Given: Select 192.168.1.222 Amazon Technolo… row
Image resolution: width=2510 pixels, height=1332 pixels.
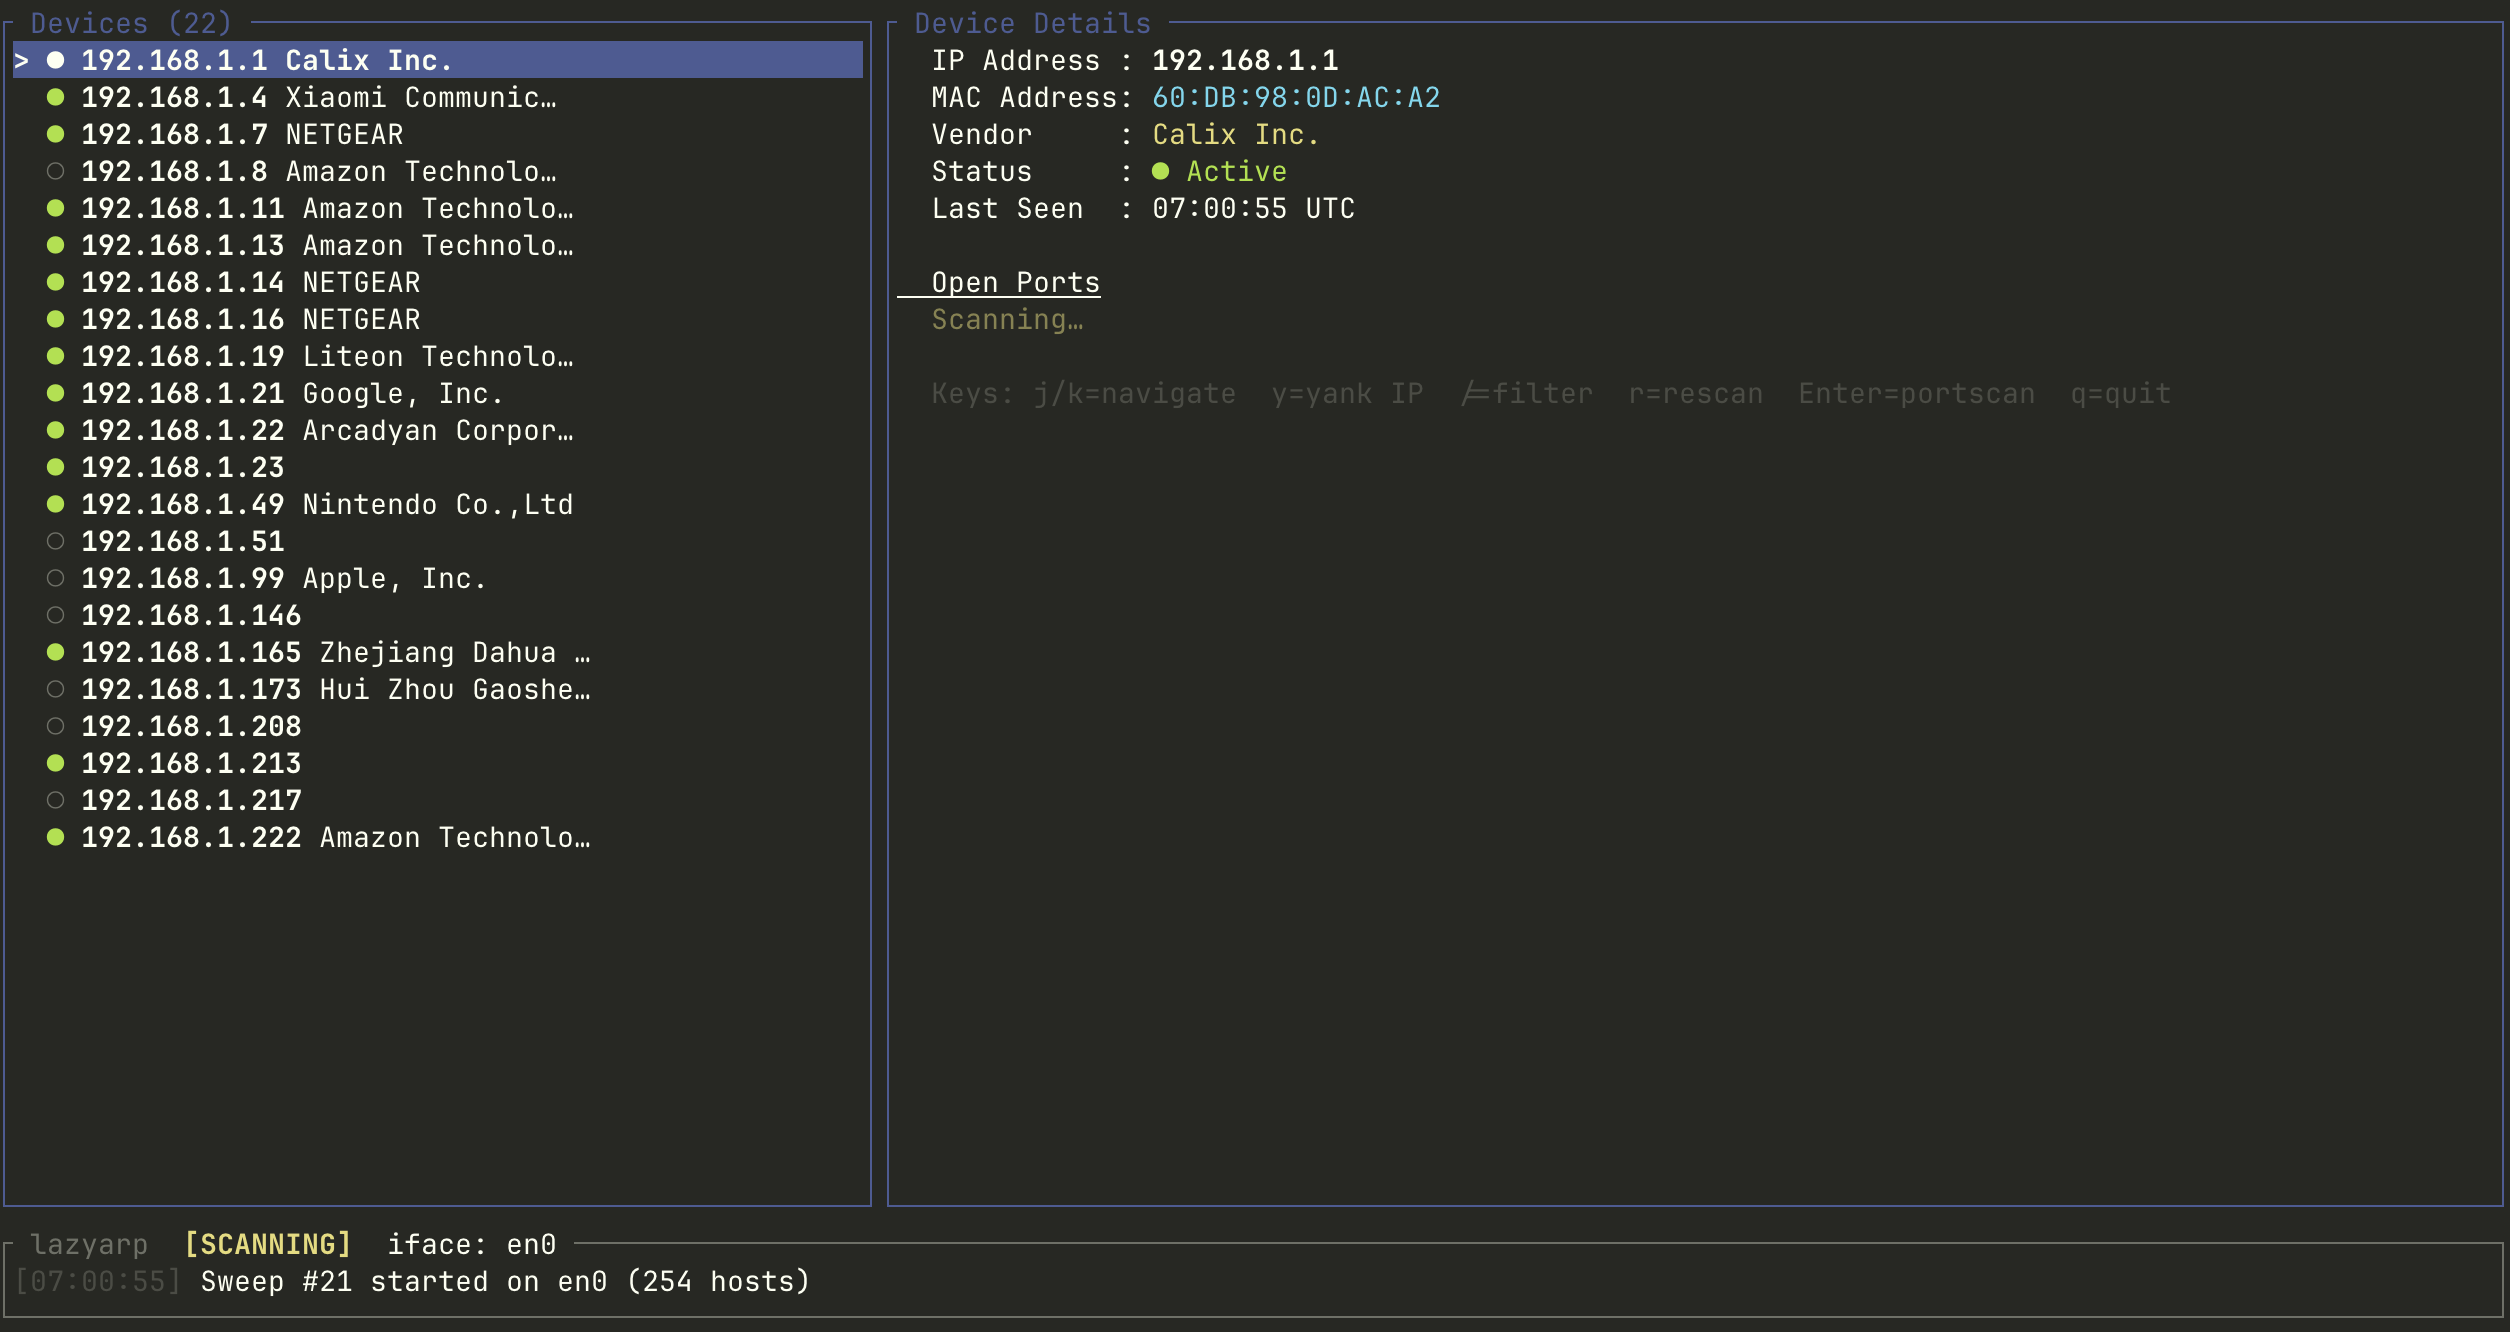Looking at the screenshot, I should coord(335,837).
